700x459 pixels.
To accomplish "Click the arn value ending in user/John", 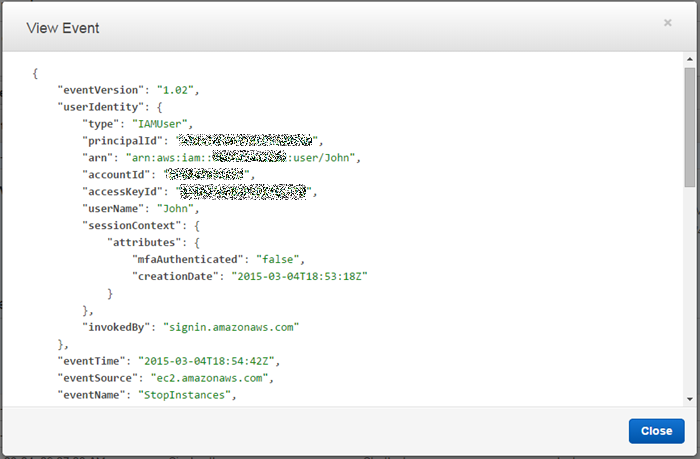I will 242,158.
